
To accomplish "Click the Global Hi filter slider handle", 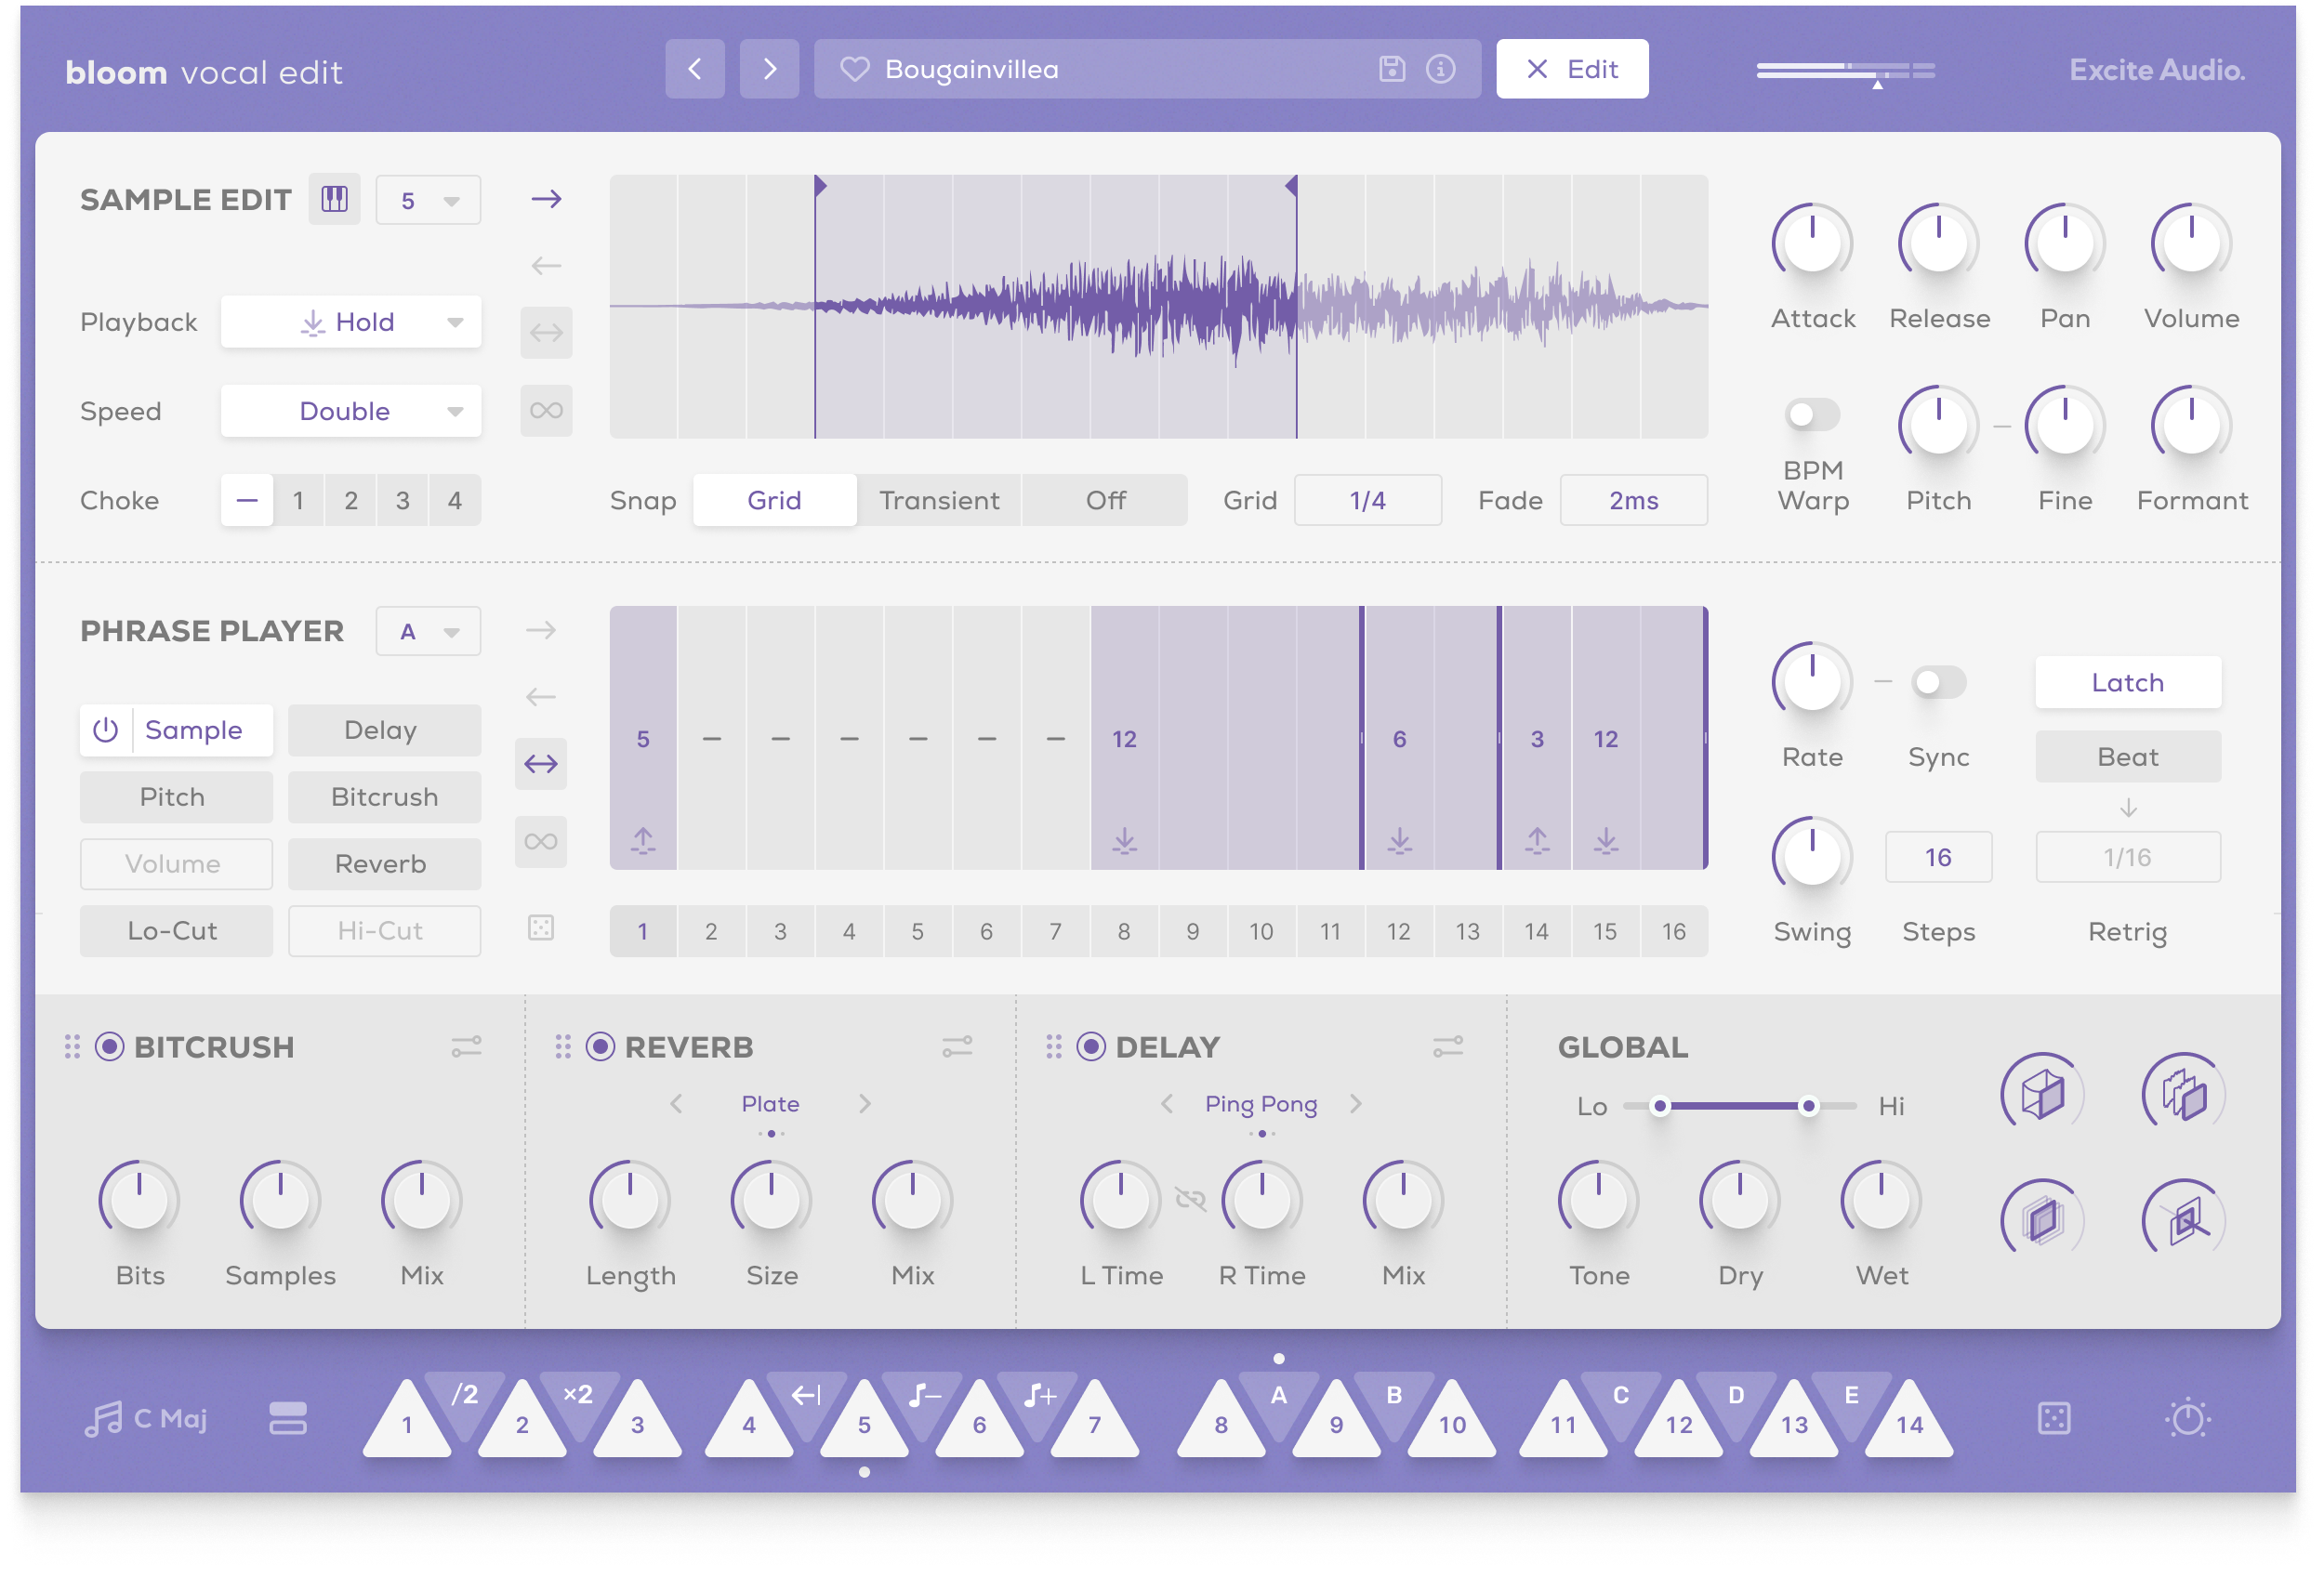I will [1808, 1106].
